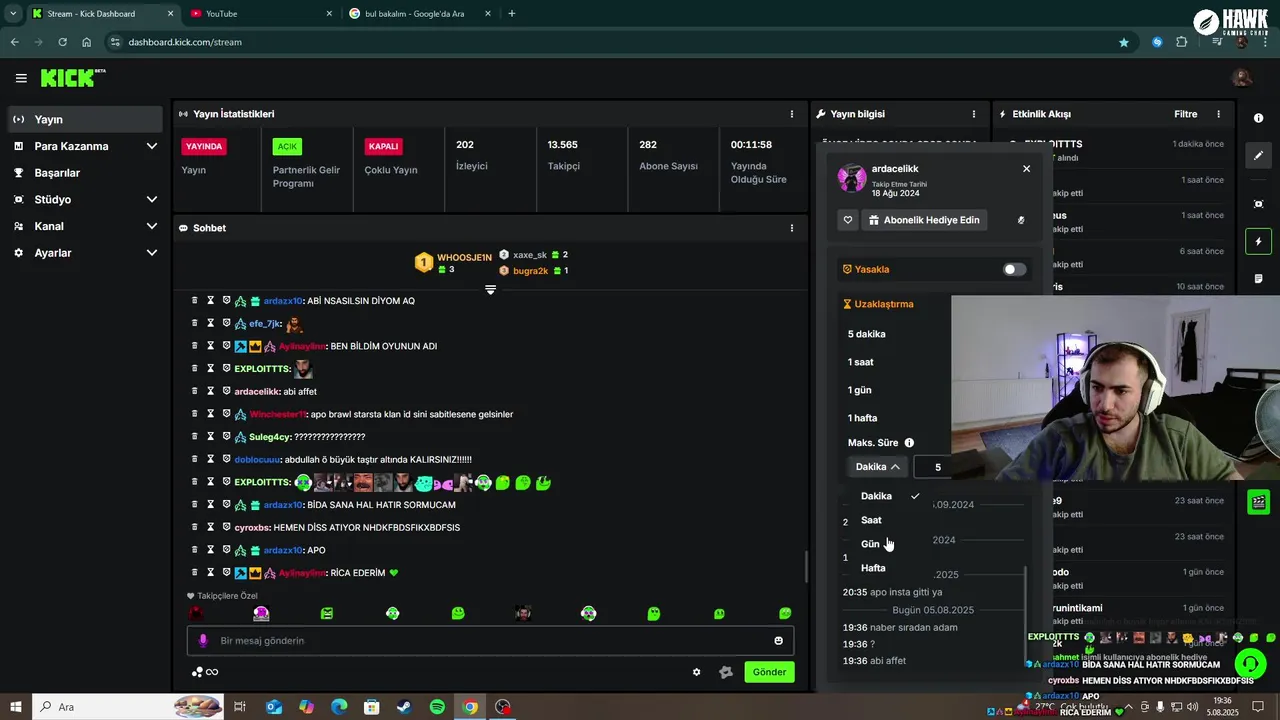This screenshot has height=720, width=1280.
Task: Open the Filtre dropdown in Etkinlik Akışı
Action: (1185, 114)
